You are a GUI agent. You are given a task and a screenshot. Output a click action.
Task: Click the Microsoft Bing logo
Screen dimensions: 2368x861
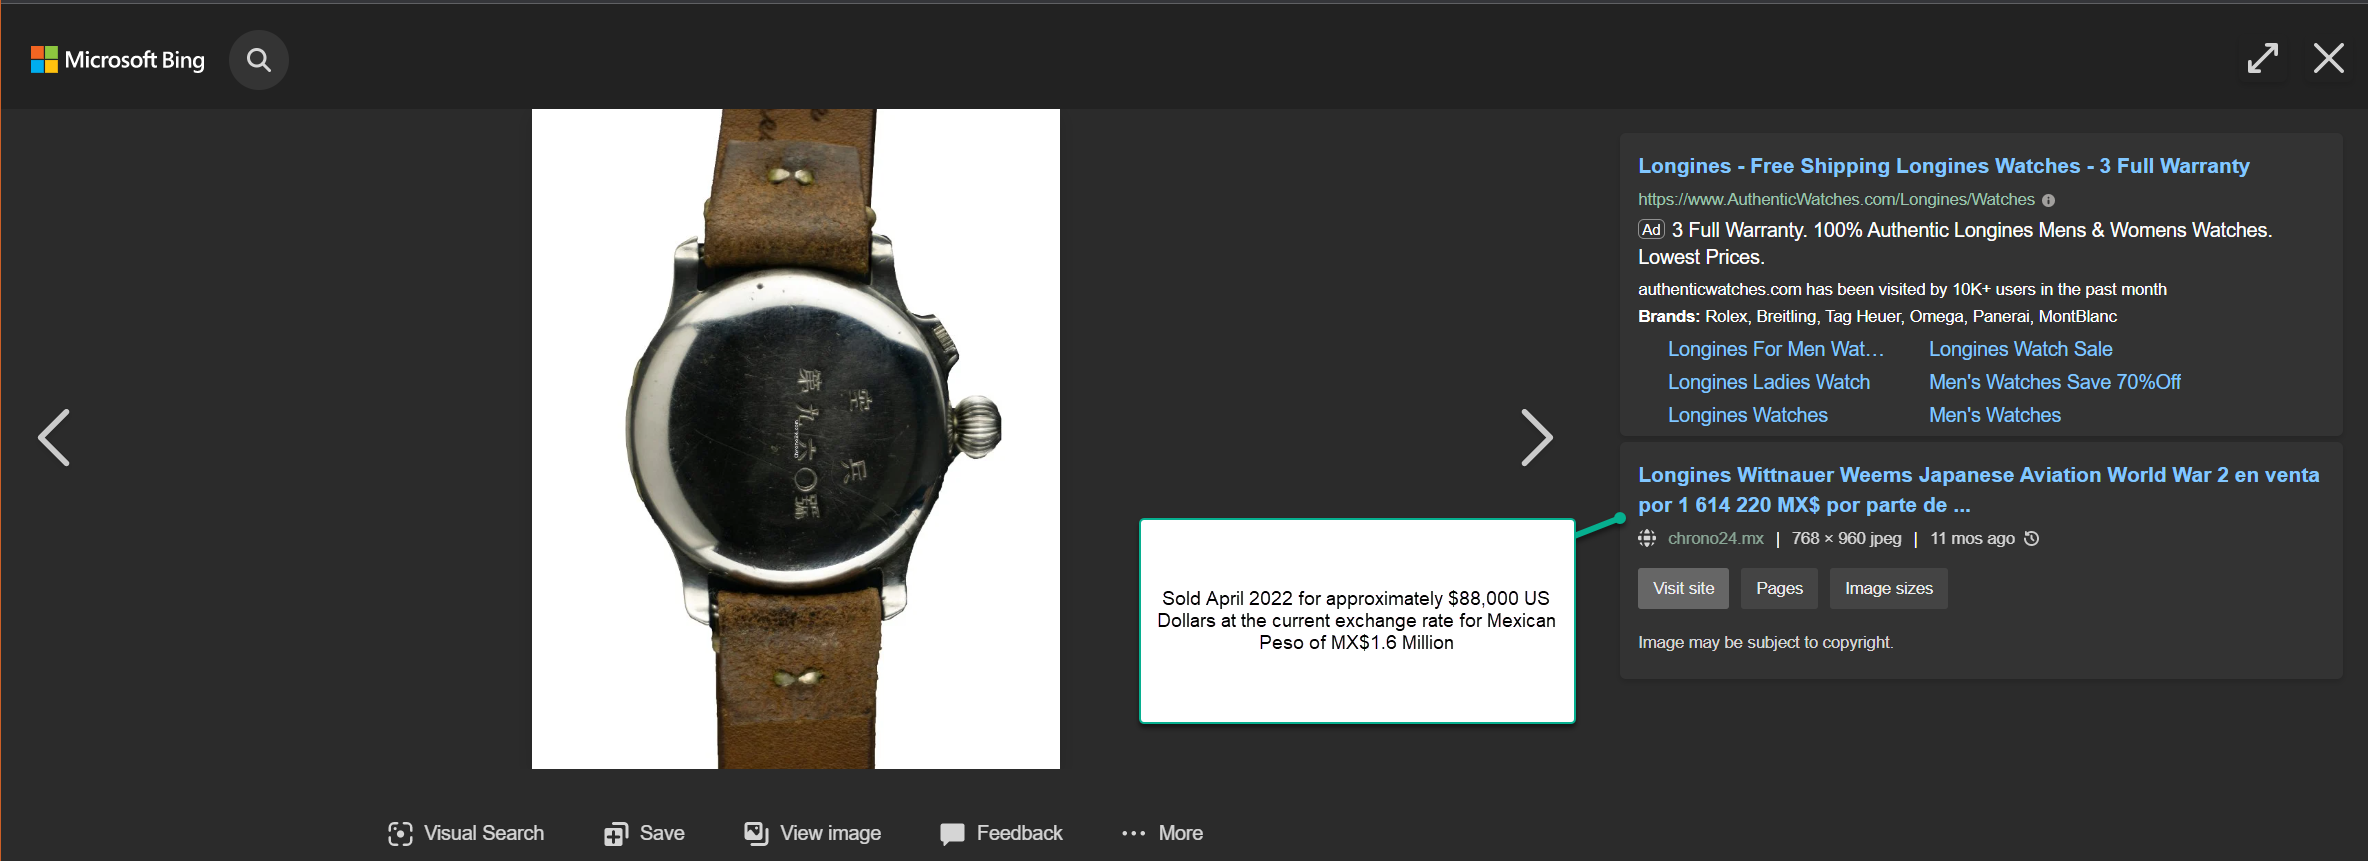(118, 60)
